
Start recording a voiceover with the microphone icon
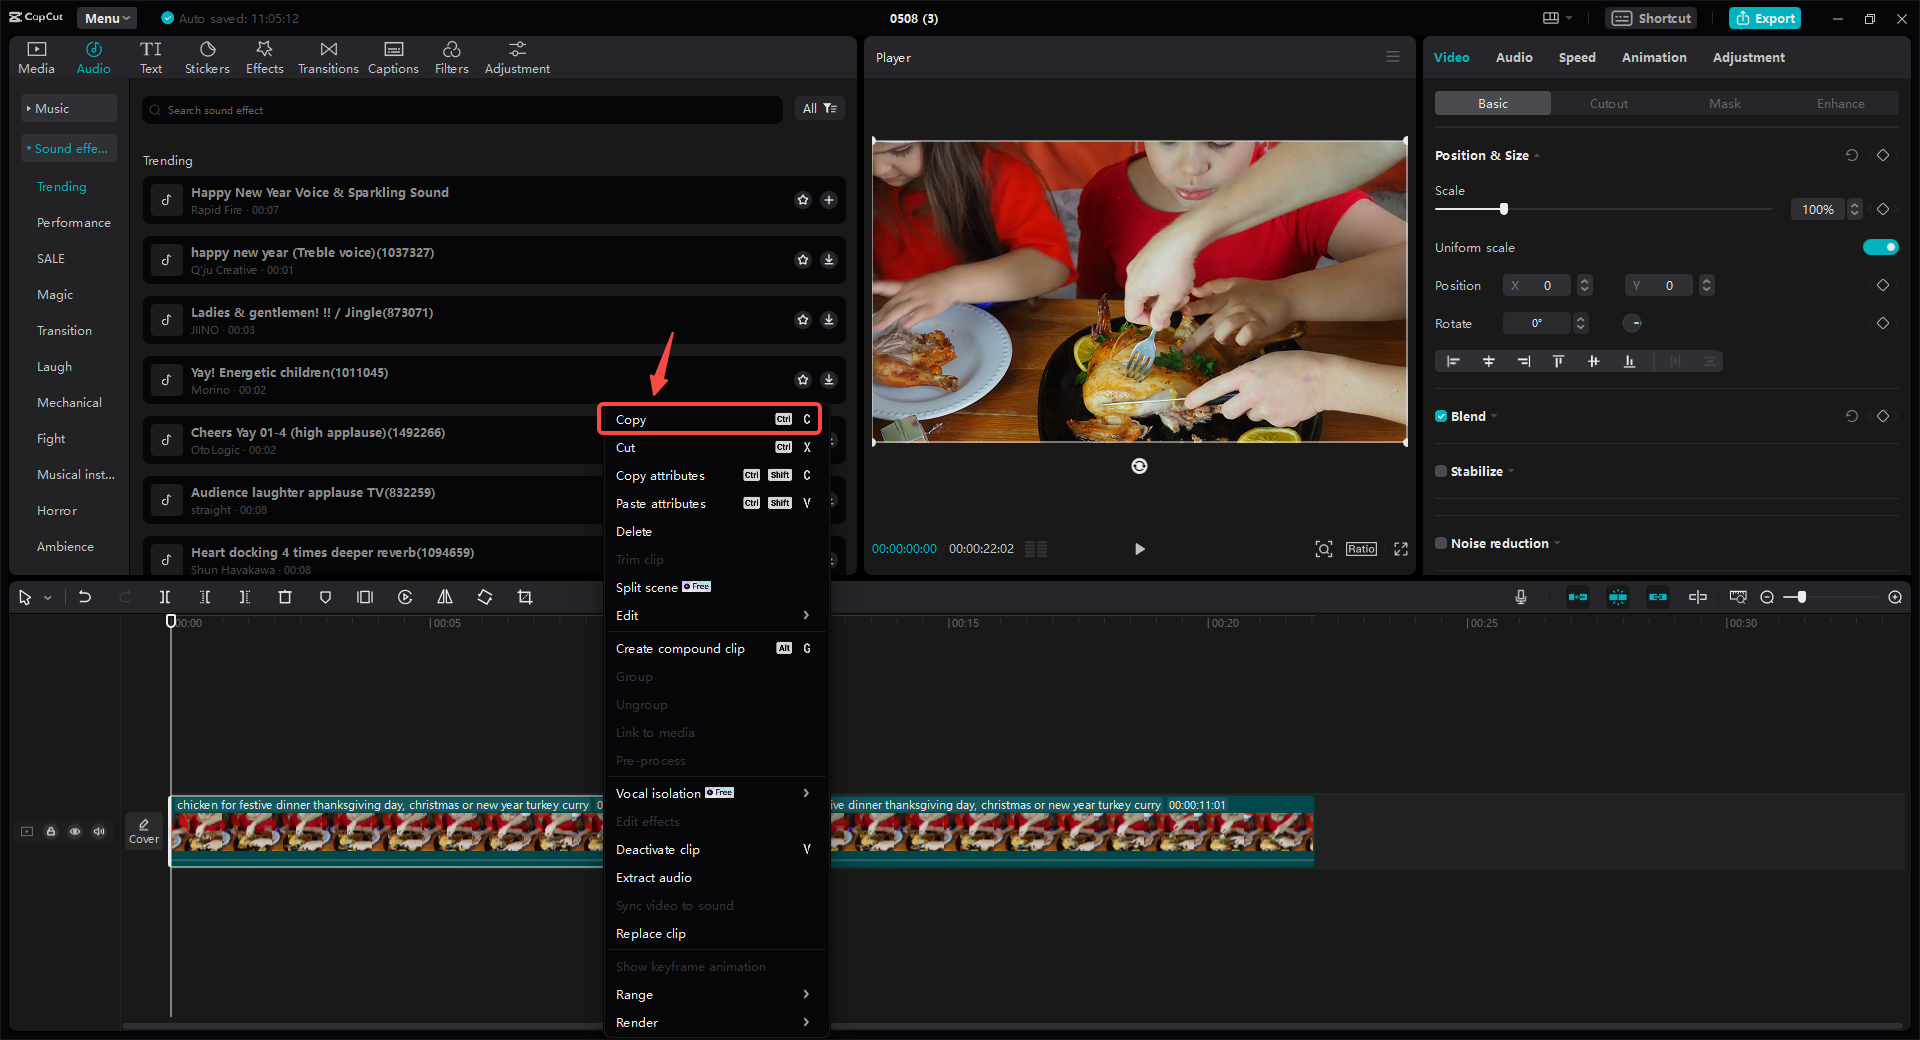1520,597
